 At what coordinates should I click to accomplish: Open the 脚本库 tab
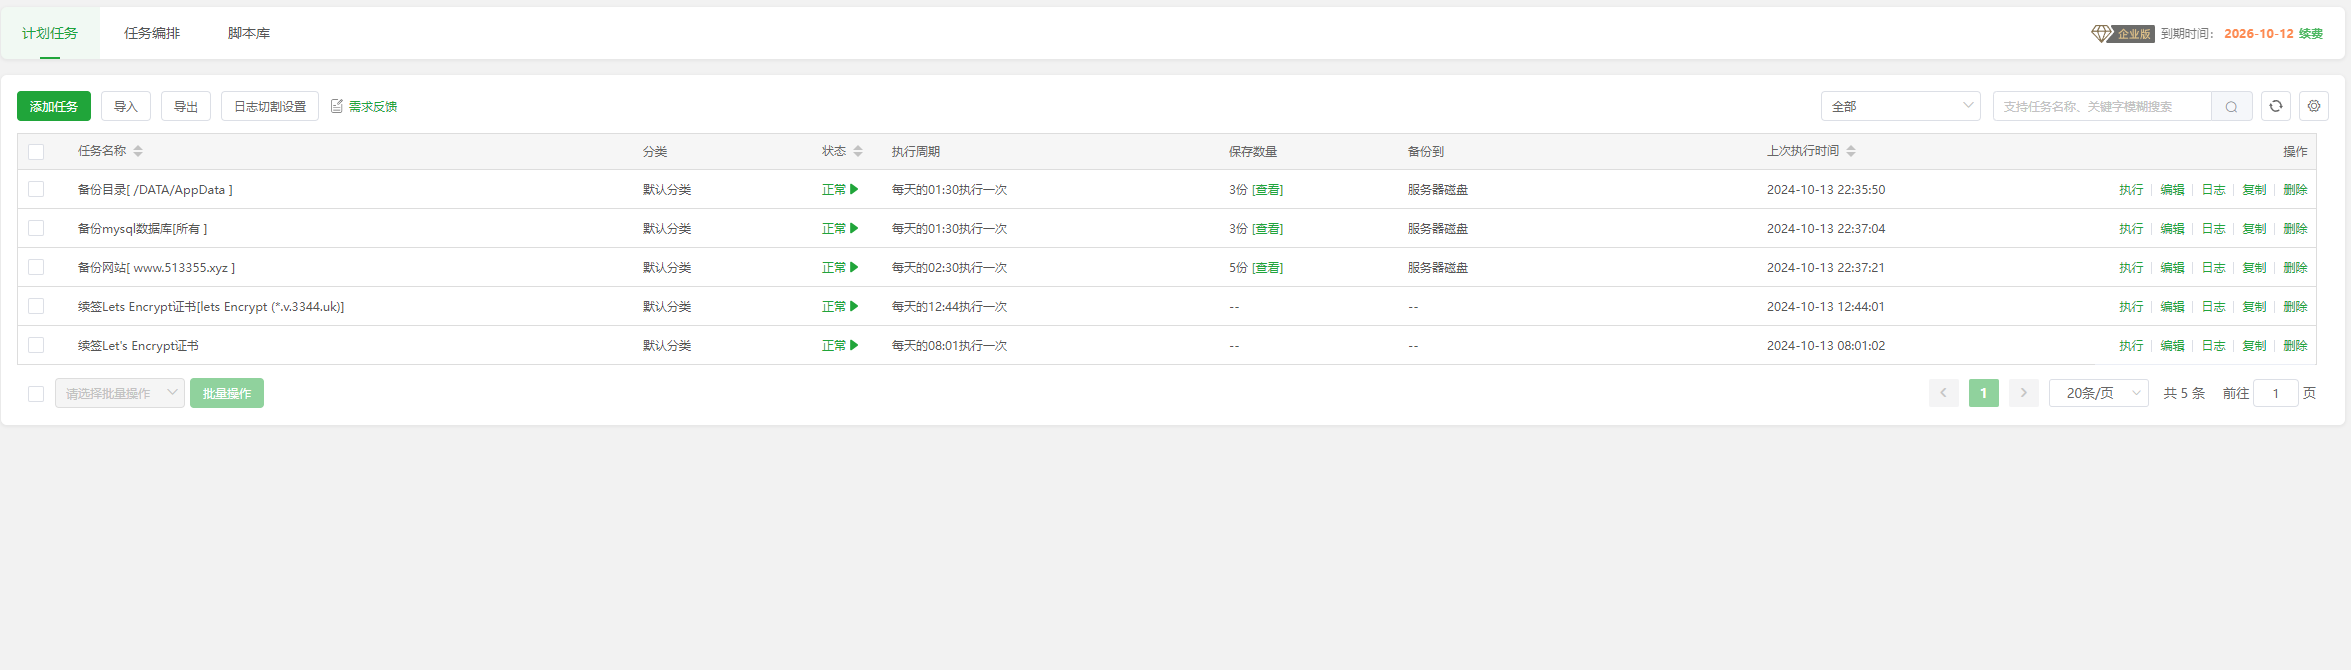(249, 33)
